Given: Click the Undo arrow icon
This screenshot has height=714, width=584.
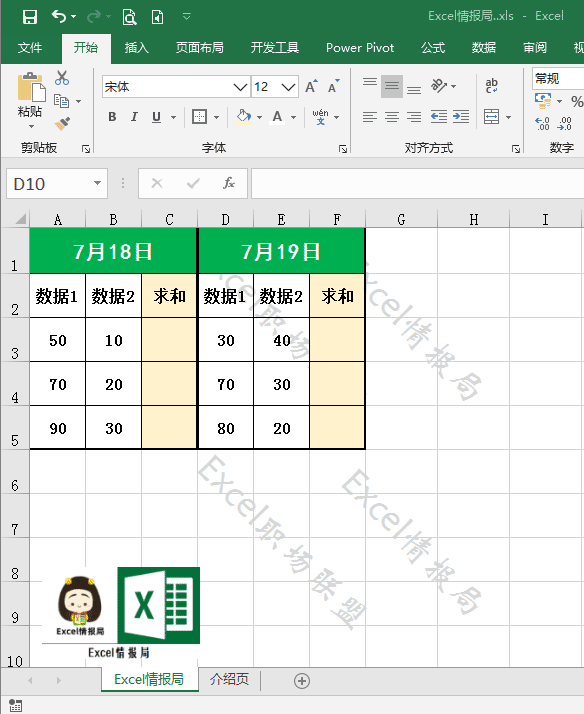Looking at the screenshot, I should [x=59, y=16].
